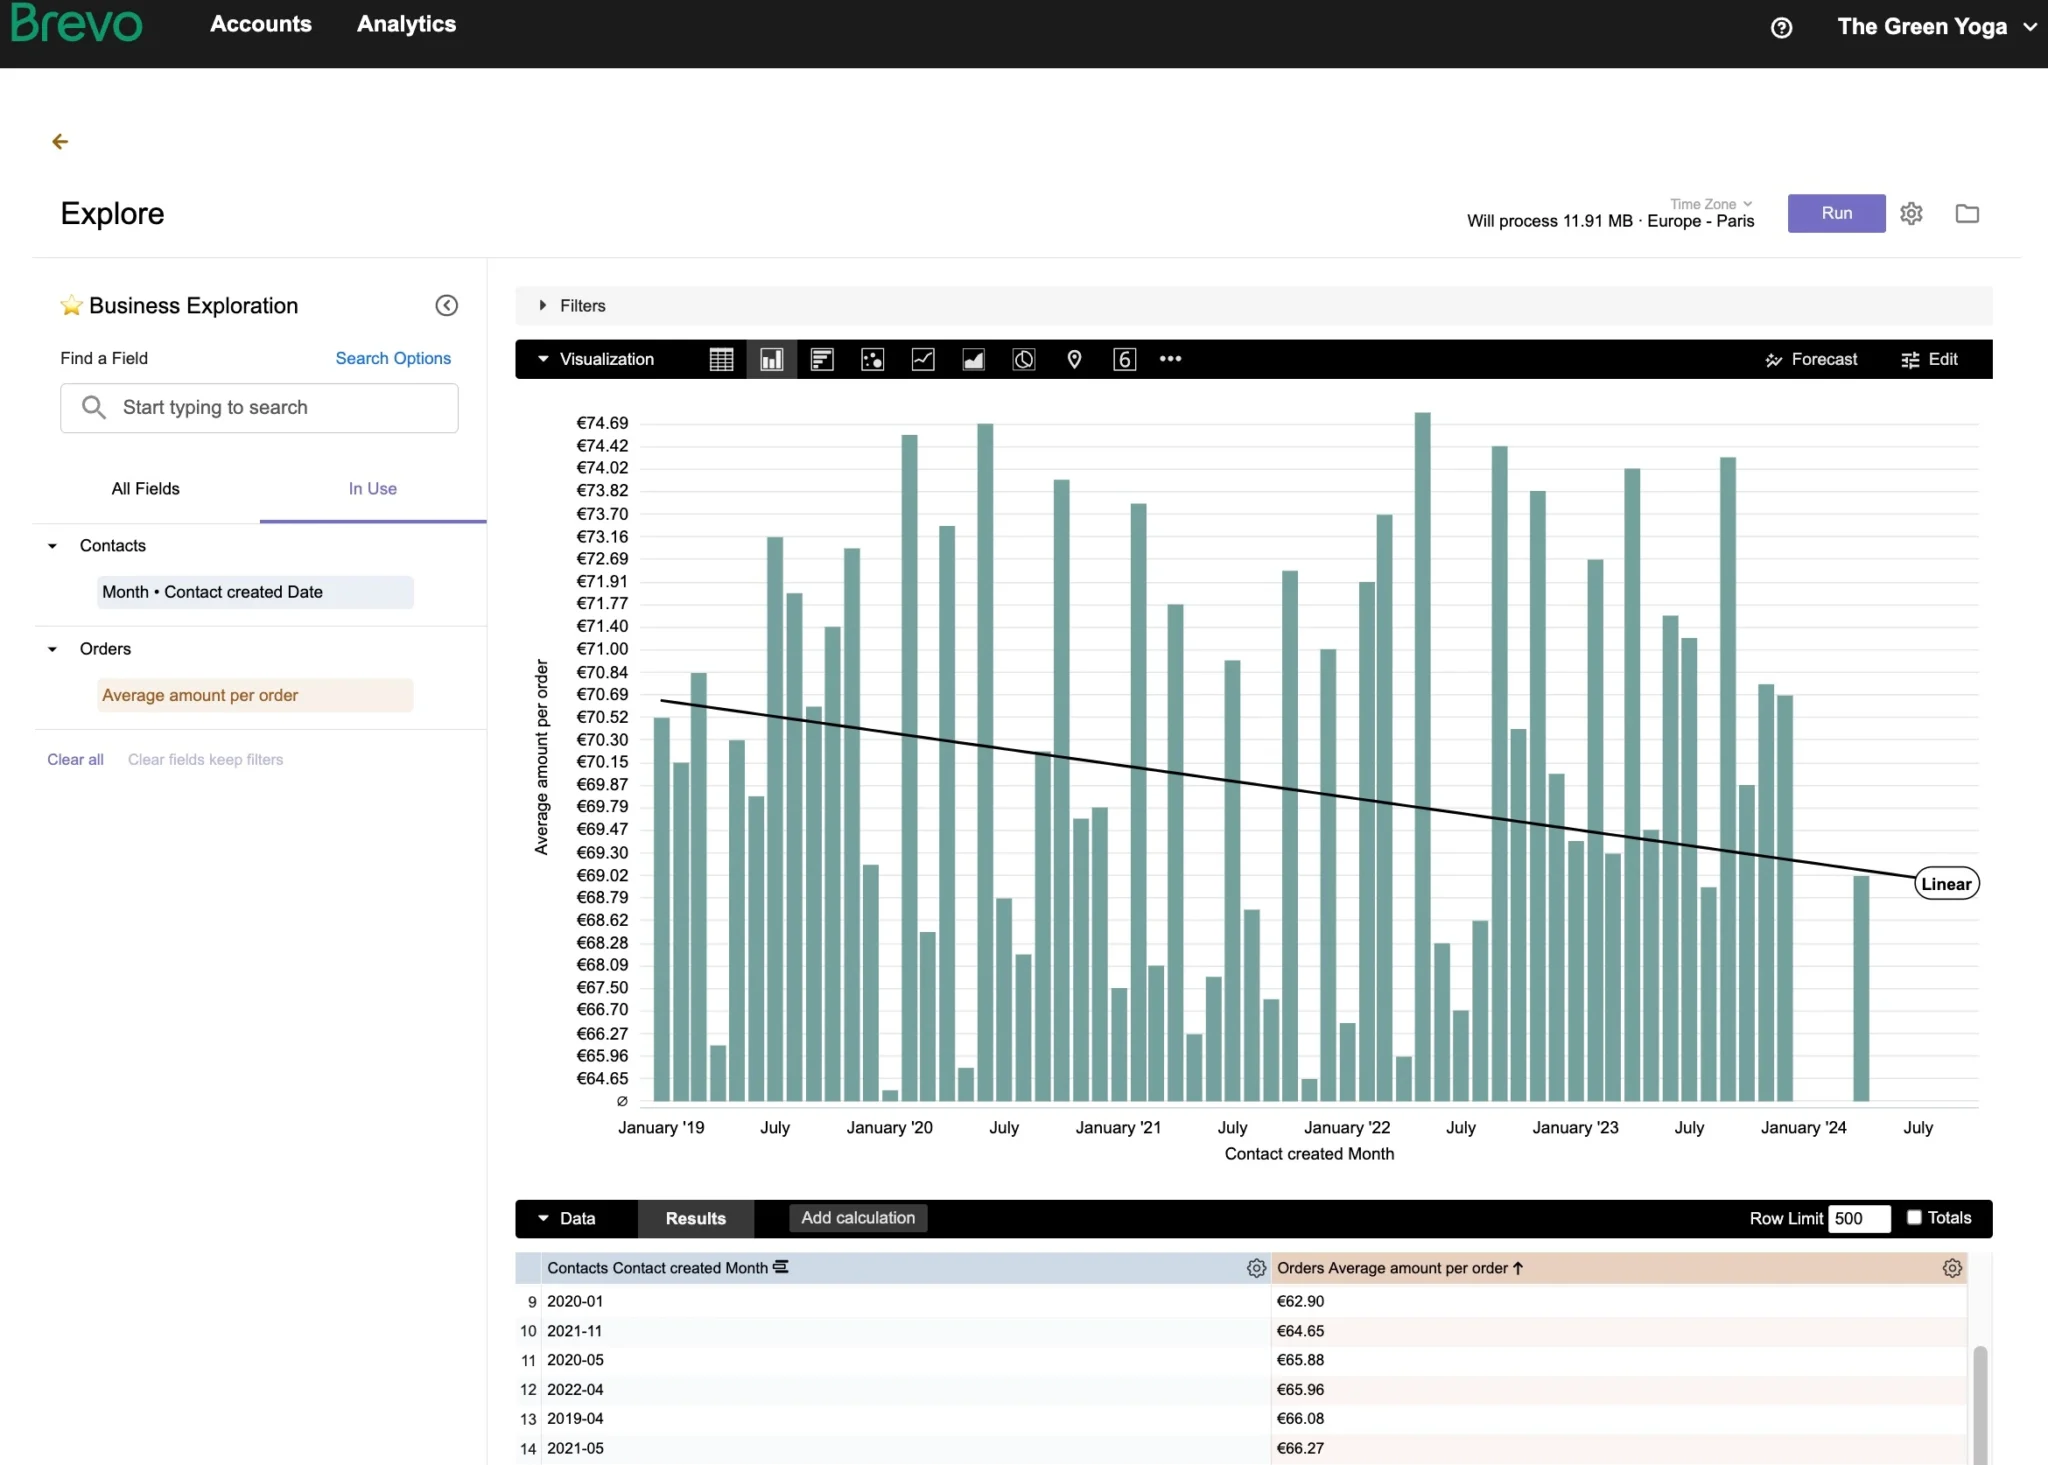Select the pie chart visualization icon
This screenshot has height=1465, width=2048.
point(1023,359)
